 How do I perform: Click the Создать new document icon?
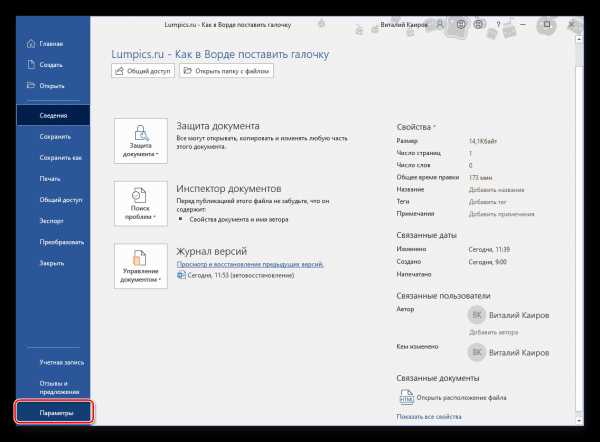(31, 65)
